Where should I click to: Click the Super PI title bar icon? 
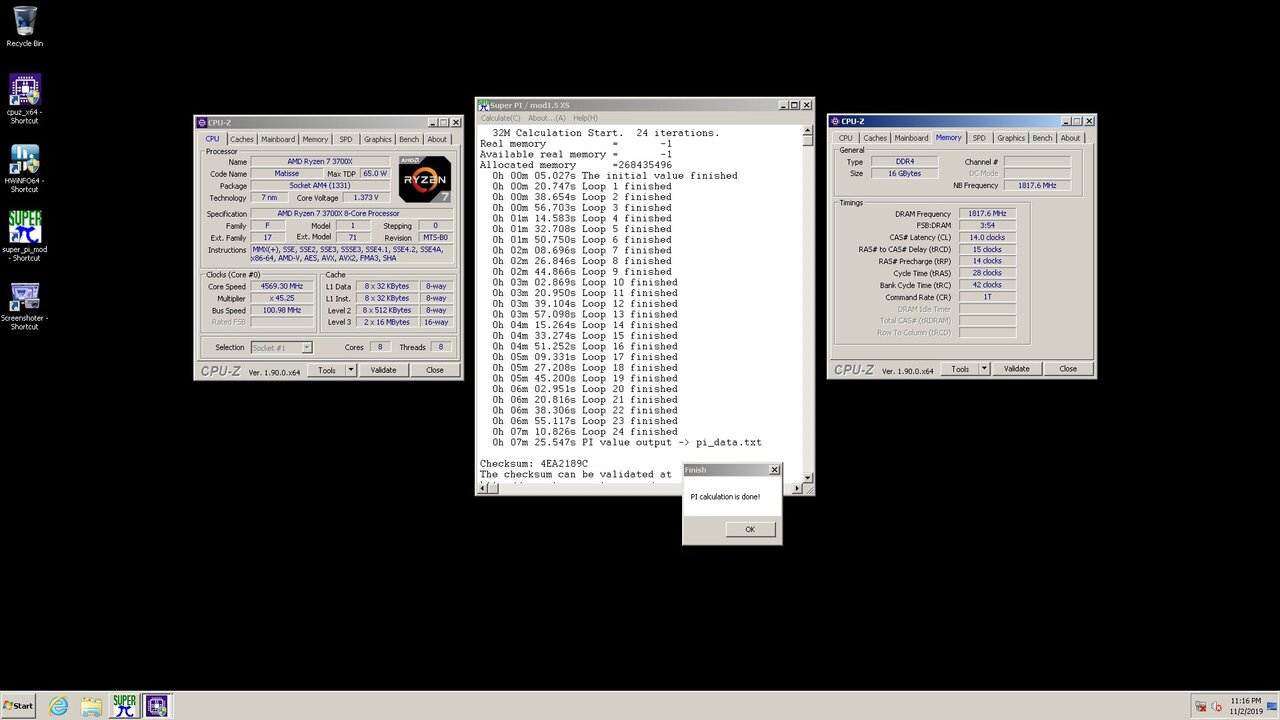[484, 105]
